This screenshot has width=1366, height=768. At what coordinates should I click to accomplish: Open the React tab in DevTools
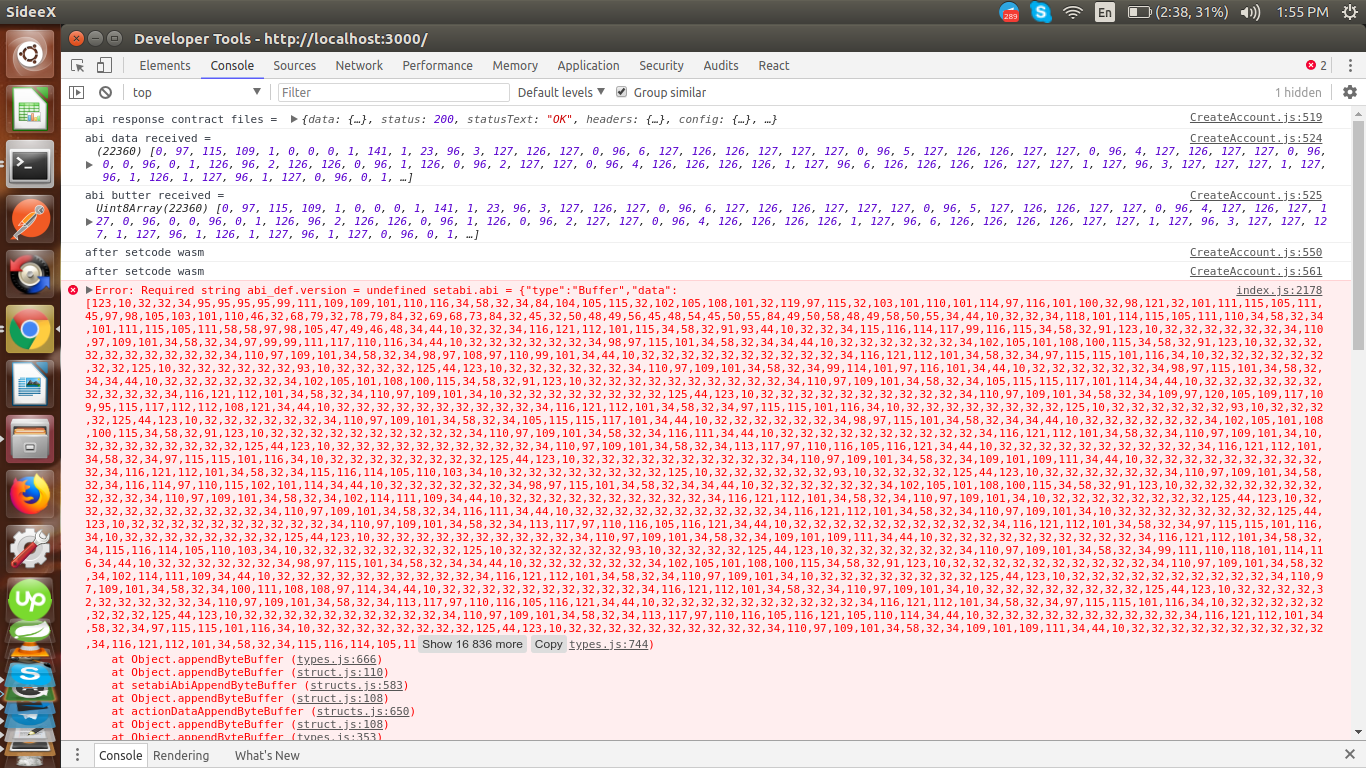[773, 65]
